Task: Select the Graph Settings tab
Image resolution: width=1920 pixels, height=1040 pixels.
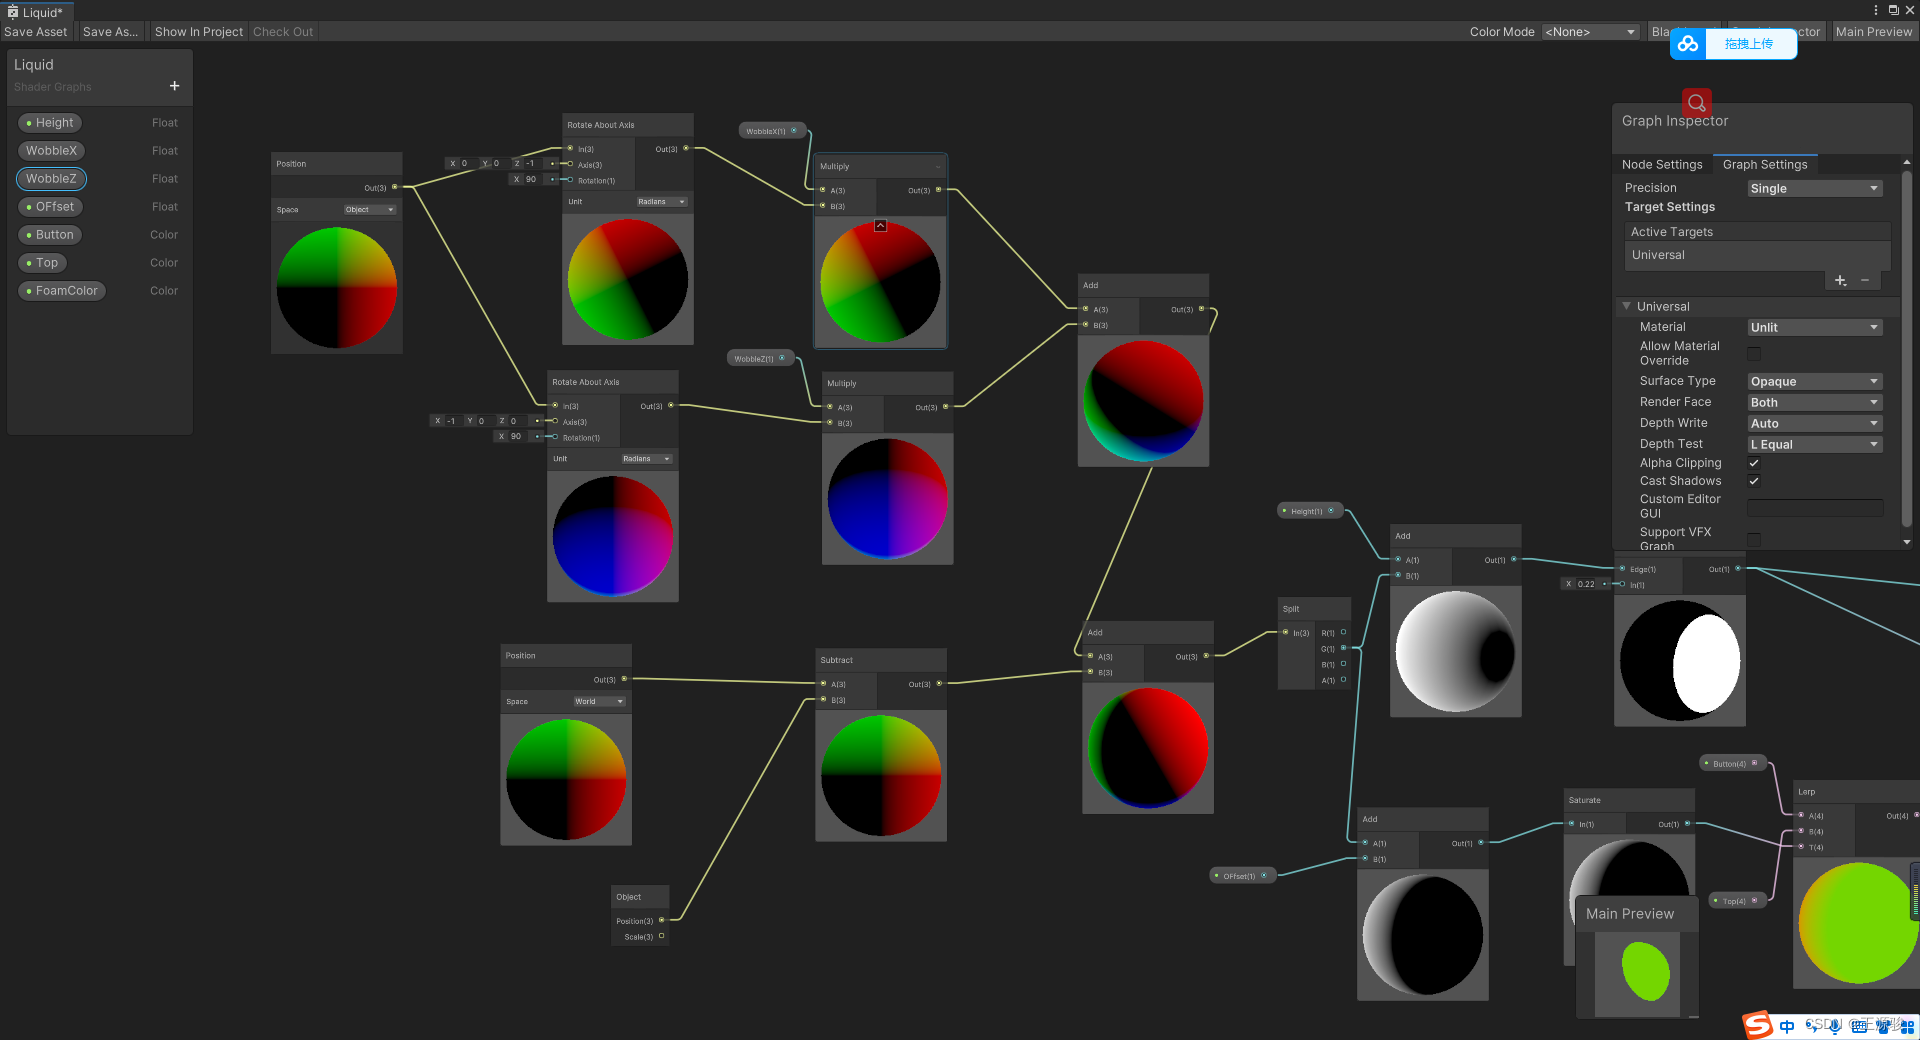Action: point(1764,165)
